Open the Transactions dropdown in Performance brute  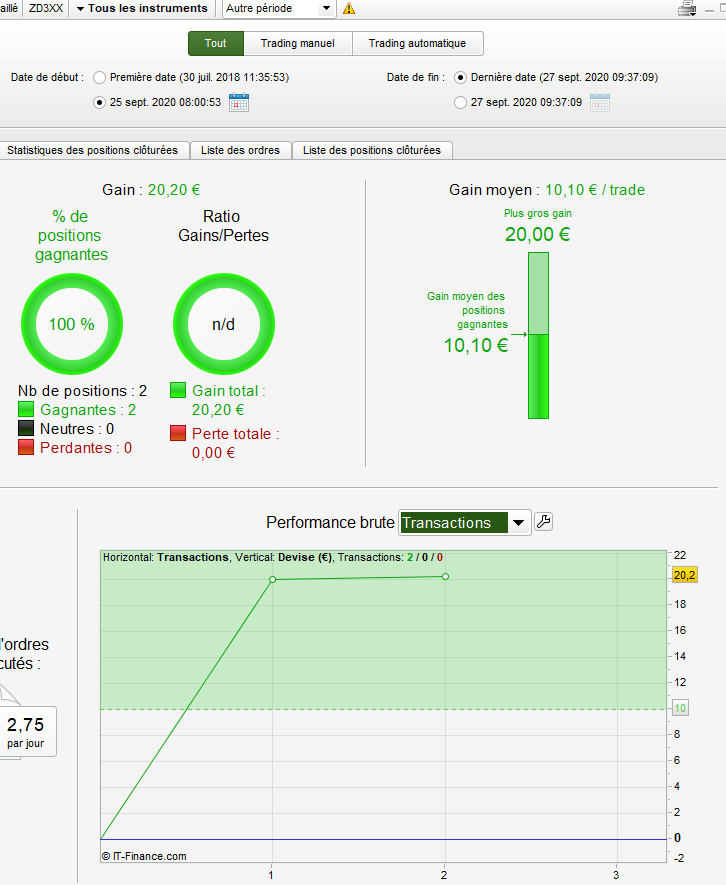pyautogui.click(x=465, y=523)
